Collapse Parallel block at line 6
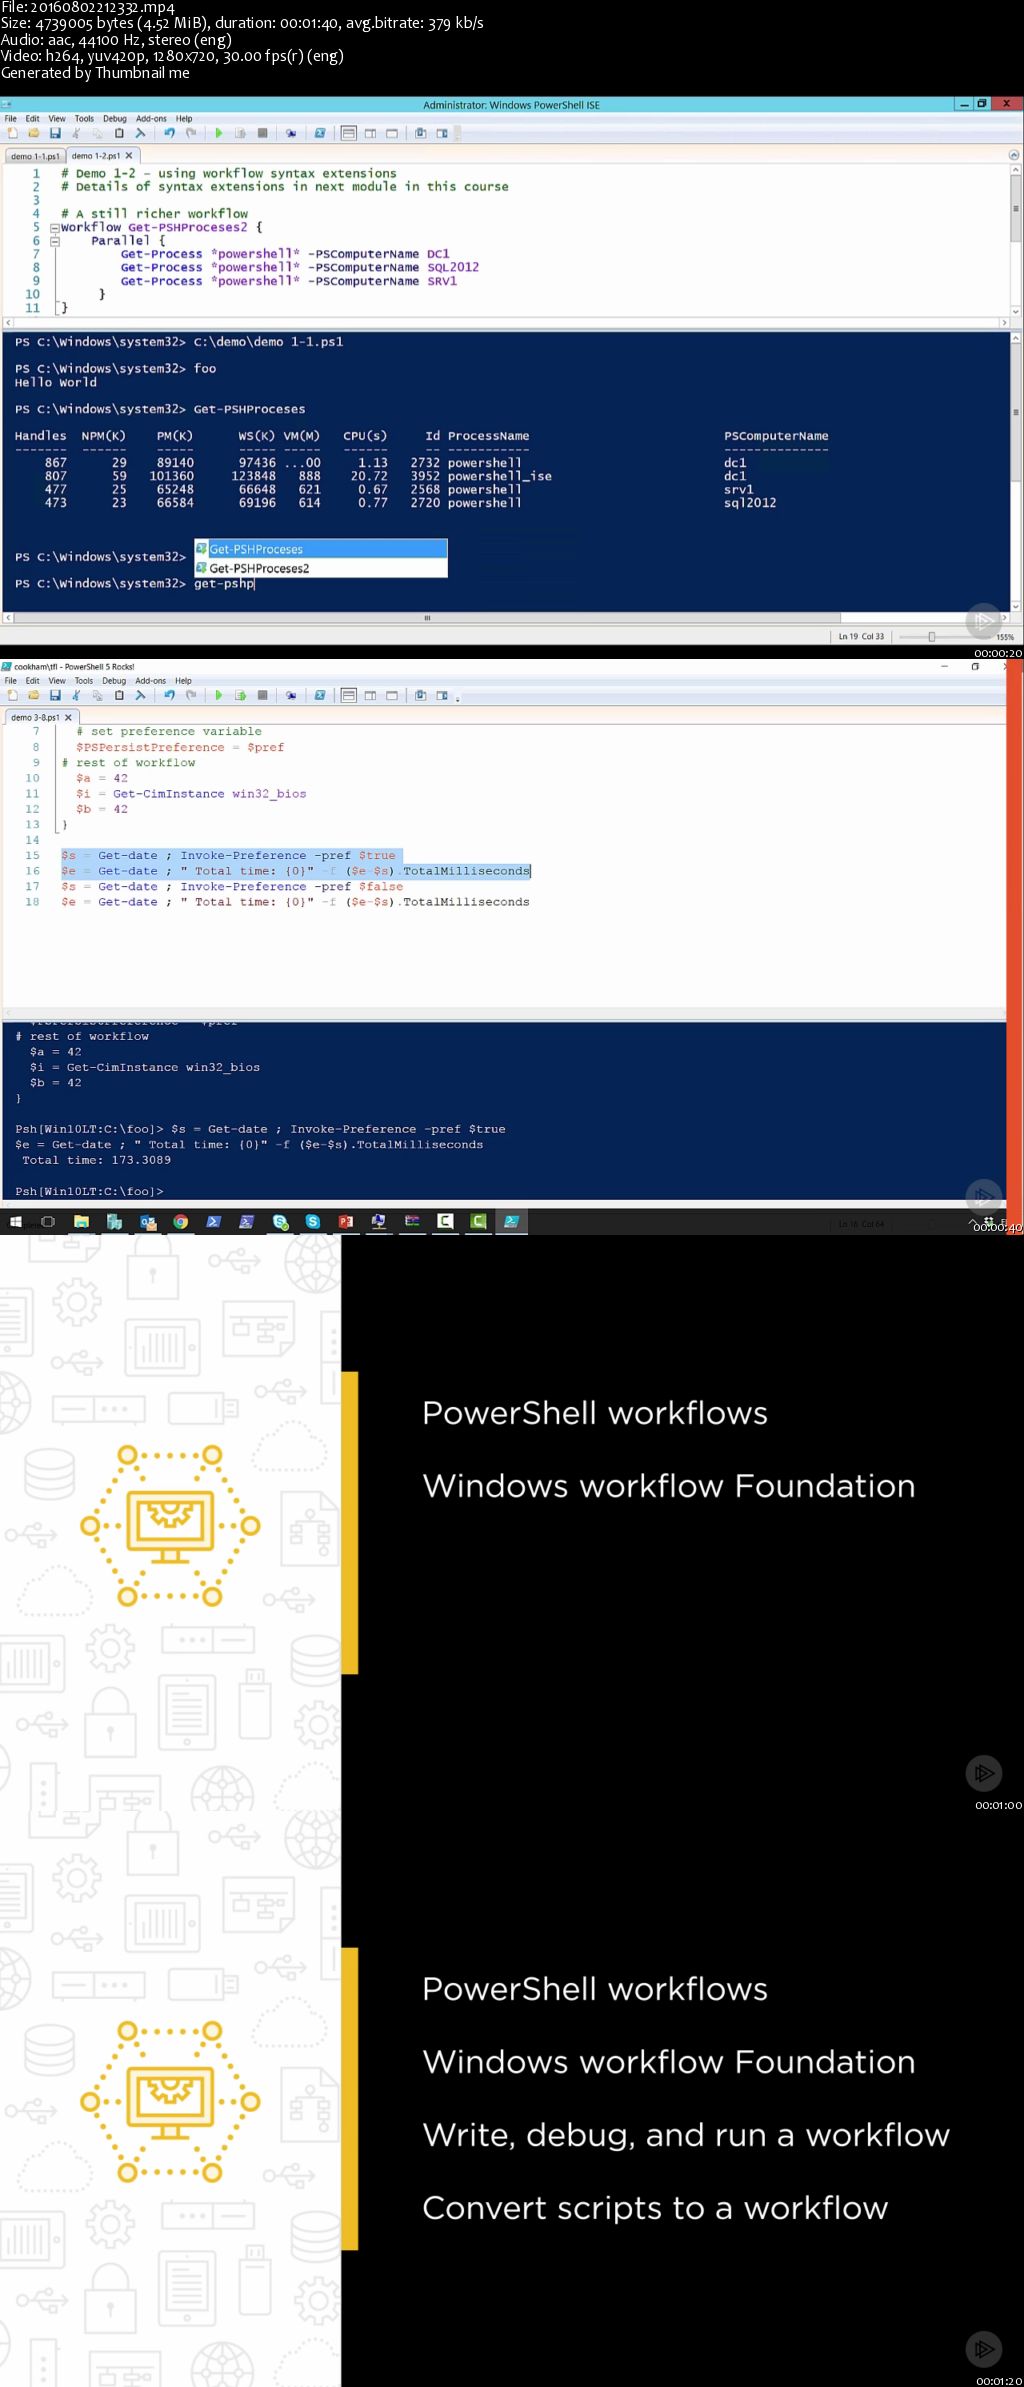The height and width of the screenshot is (2387, 1024). (x=55, y=241)
